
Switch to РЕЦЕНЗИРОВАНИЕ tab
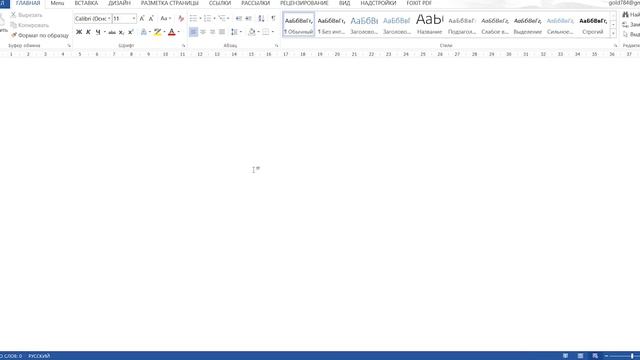[304, 3]
